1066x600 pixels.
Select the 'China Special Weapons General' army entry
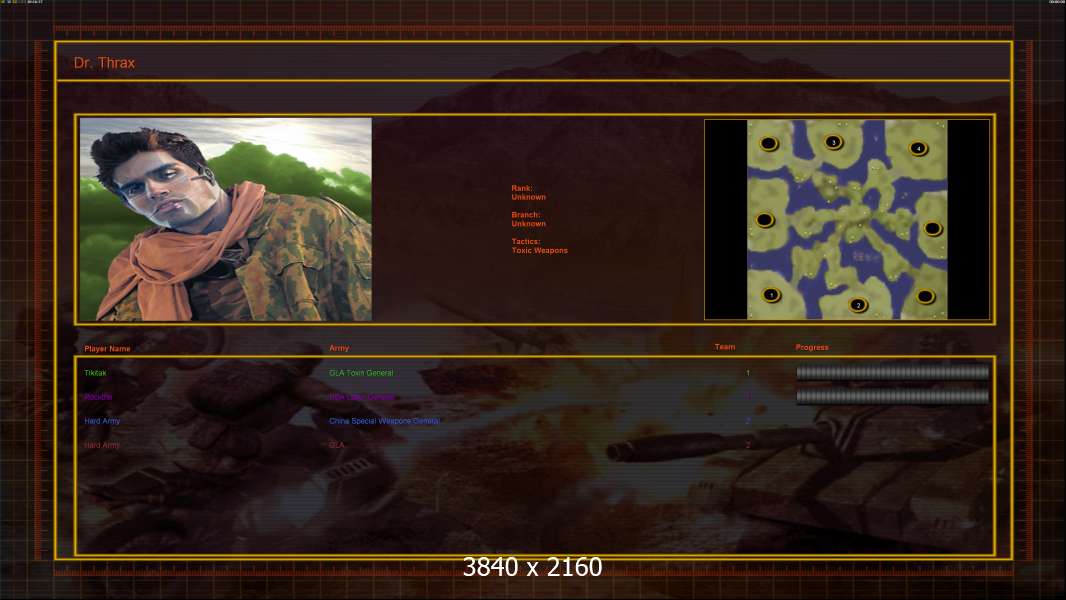pos(384,421)
